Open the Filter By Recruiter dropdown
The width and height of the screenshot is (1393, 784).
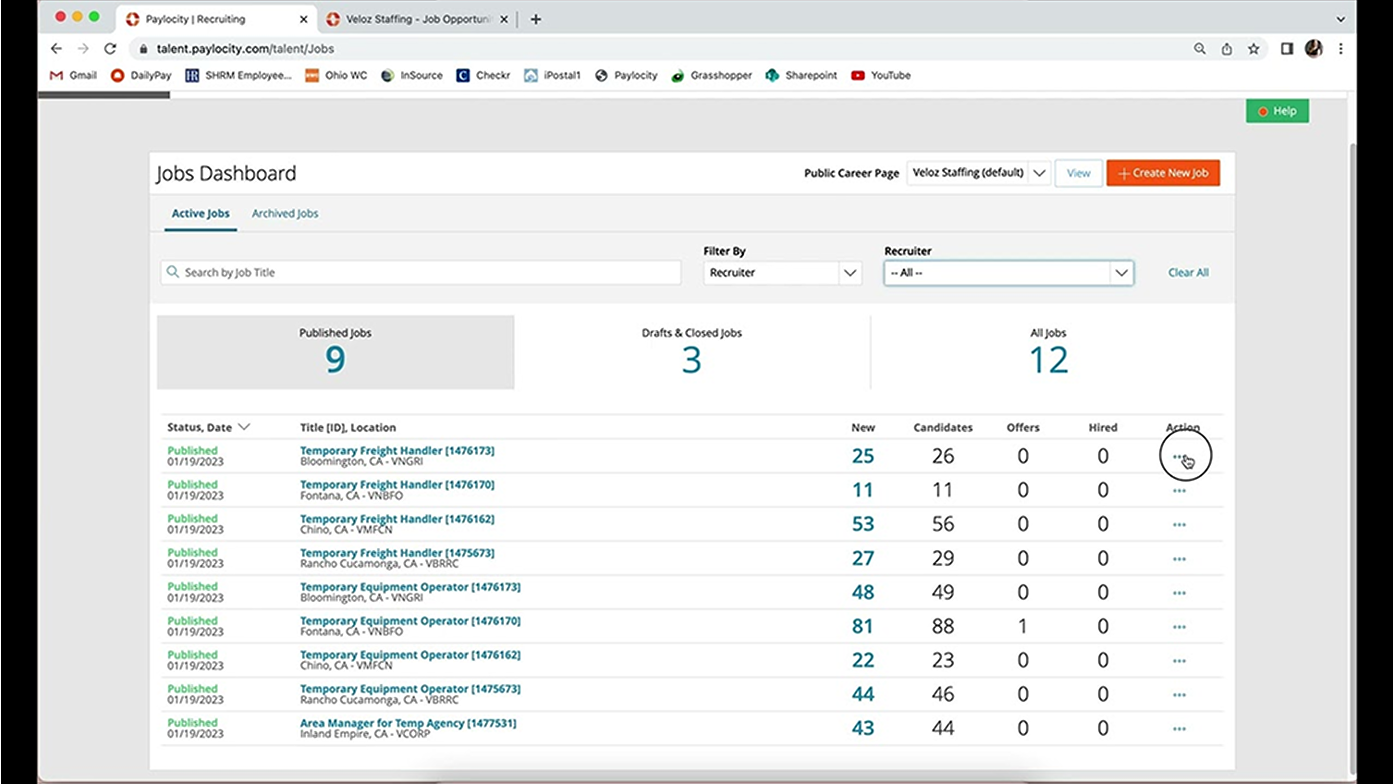coord(782,272)
